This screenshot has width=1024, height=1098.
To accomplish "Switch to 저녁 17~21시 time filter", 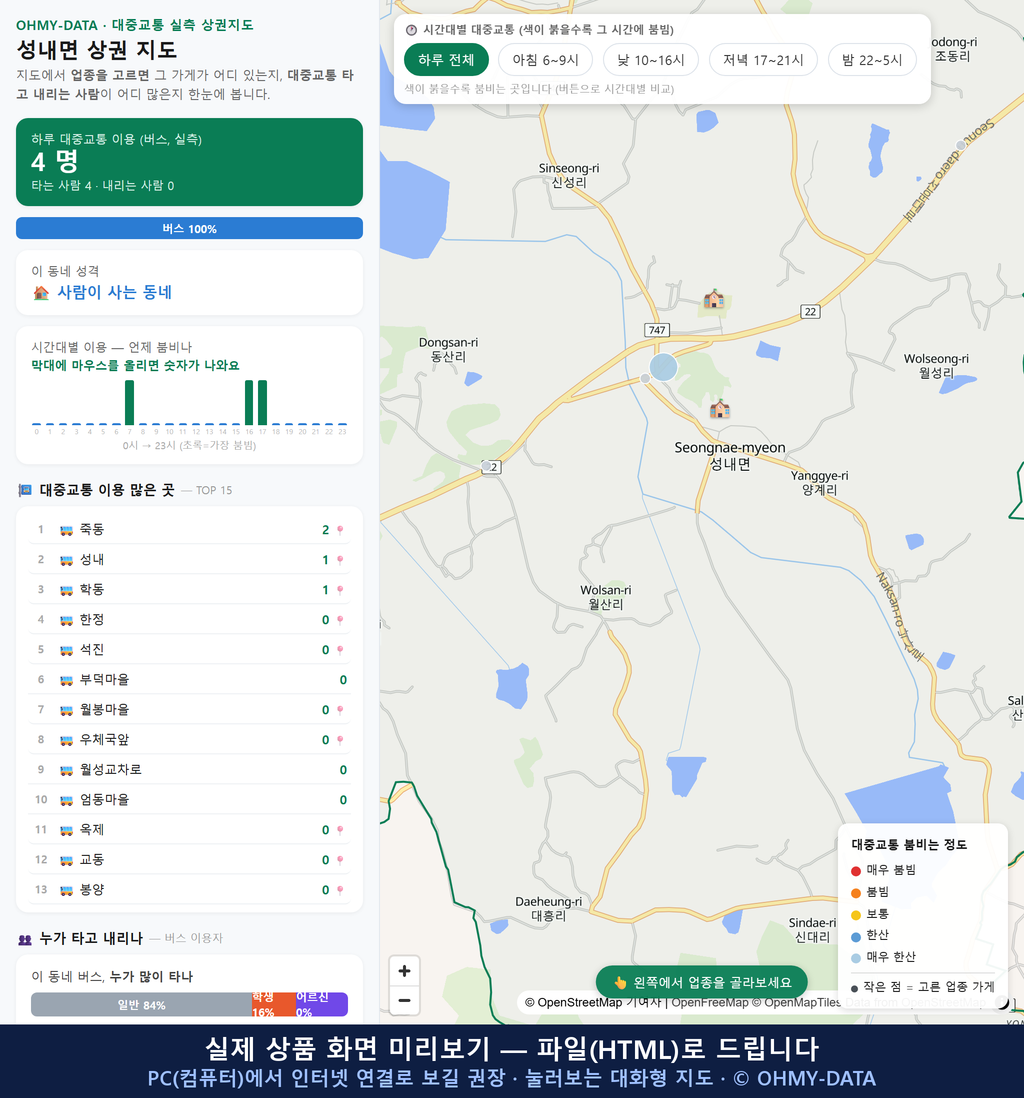I will (x=763, y=60).
